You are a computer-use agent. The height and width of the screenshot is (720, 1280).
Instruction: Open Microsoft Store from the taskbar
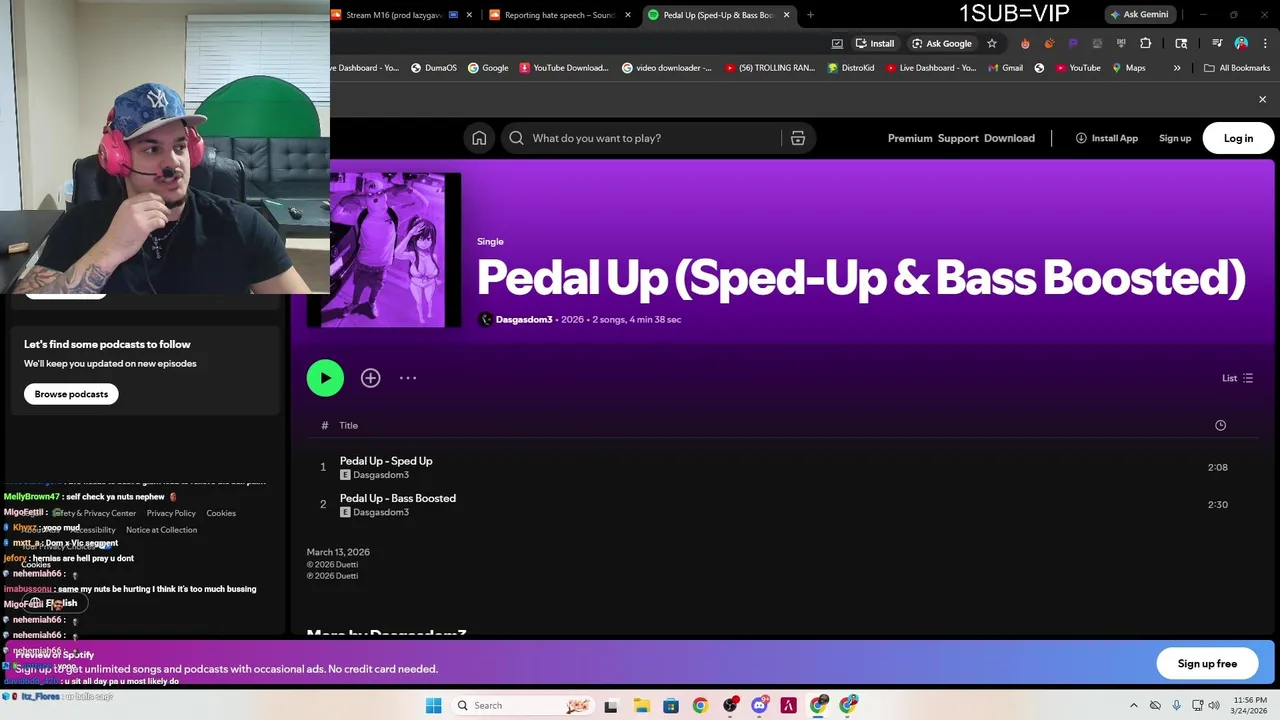[671, 705]
